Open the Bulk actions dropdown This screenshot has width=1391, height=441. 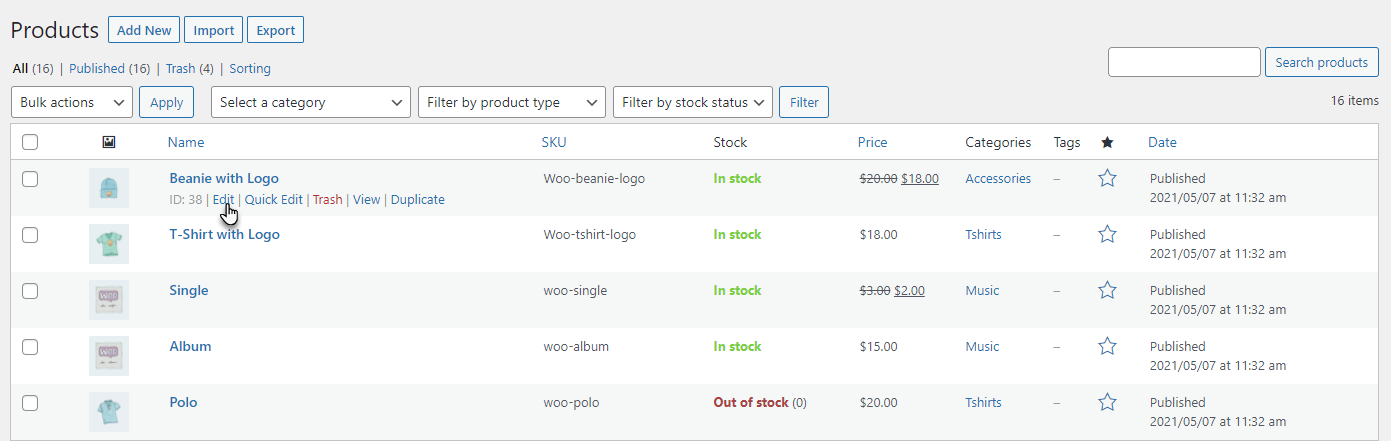coord(72,102)
